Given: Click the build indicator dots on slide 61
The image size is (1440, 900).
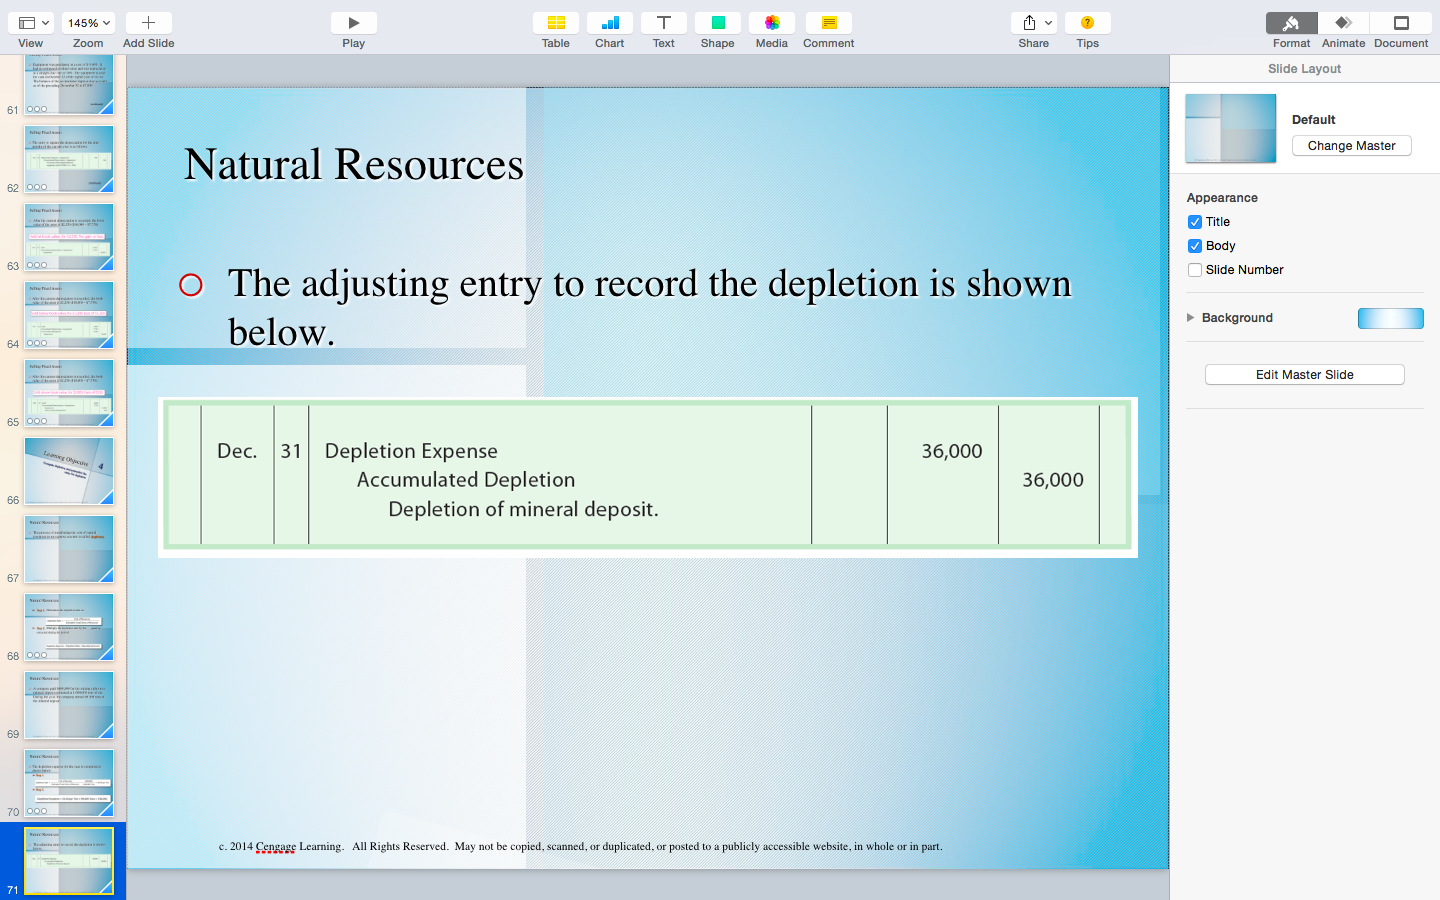Looking at the screenshot, I should point(37,109).
